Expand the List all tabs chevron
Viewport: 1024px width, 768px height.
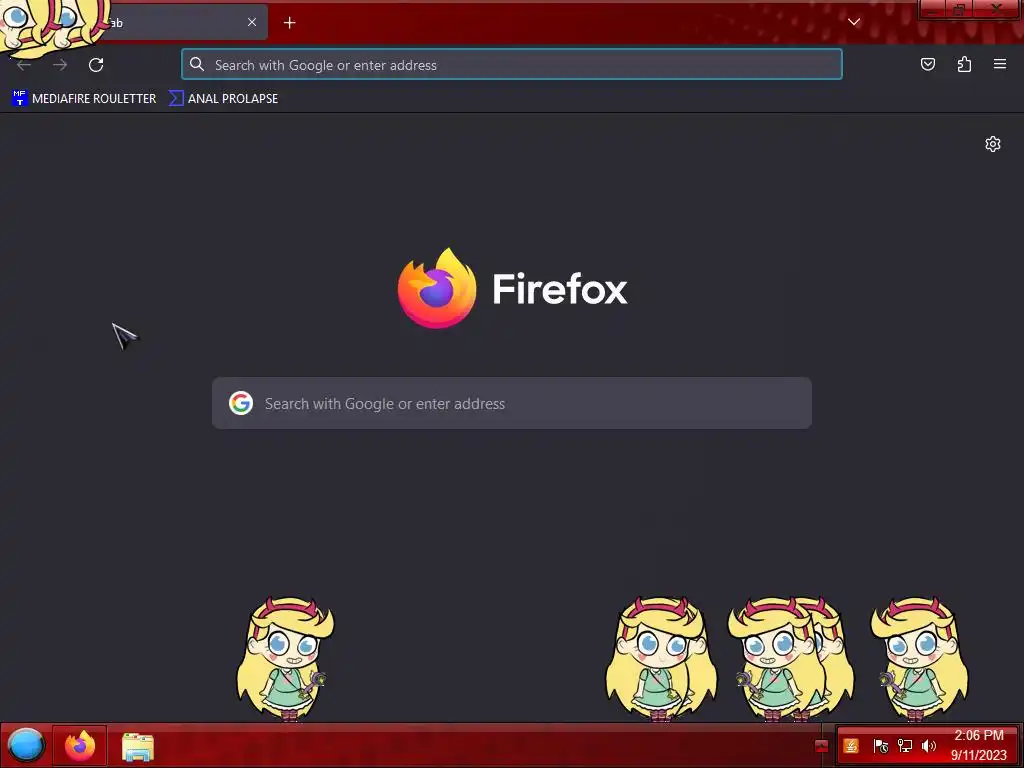tap(854, 22)
